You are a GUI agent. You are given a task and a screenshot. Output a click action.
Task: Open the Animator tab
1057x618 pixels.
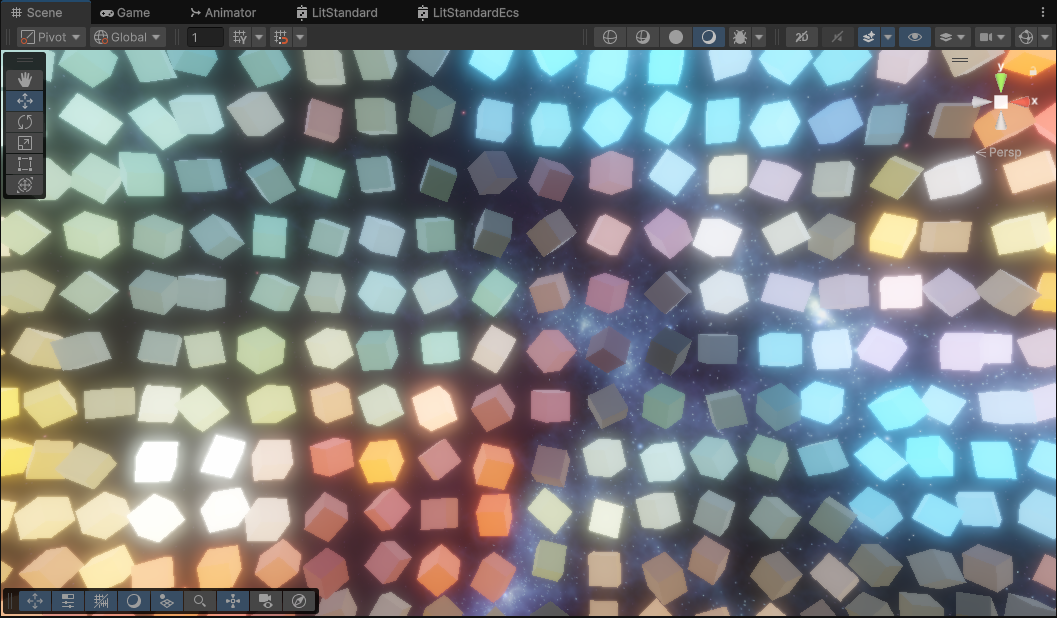click(222, 12)
